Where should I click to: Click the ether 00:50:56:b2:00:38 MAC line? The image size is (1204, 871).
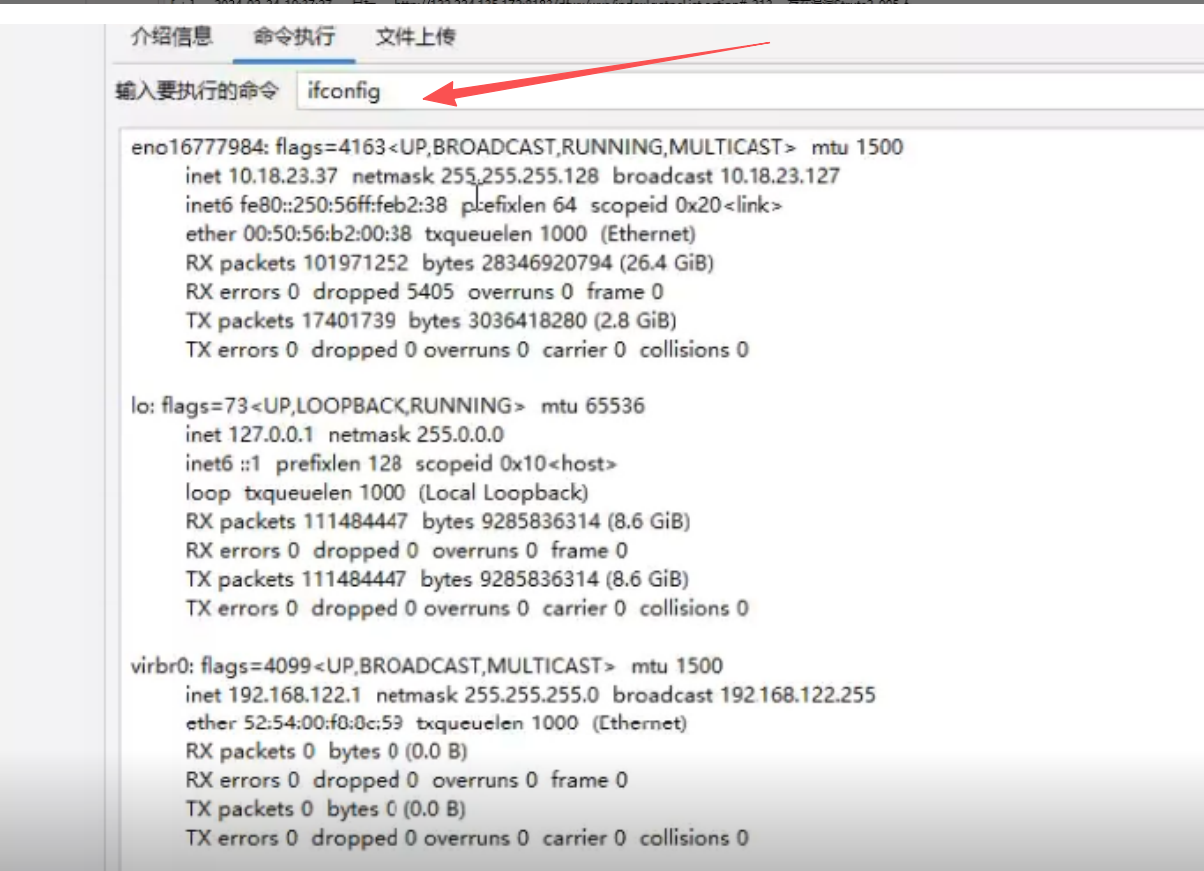(440, 235)
